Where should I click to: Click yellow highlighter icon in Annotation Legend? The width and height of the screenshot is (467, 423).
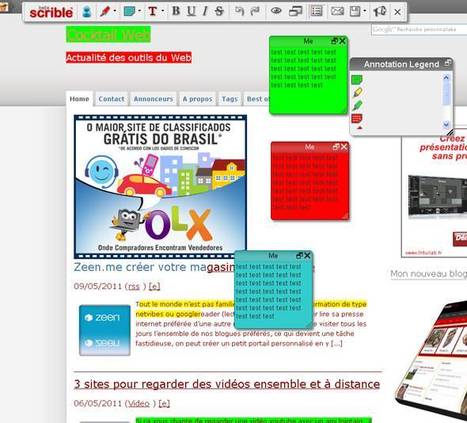point(357,92)
